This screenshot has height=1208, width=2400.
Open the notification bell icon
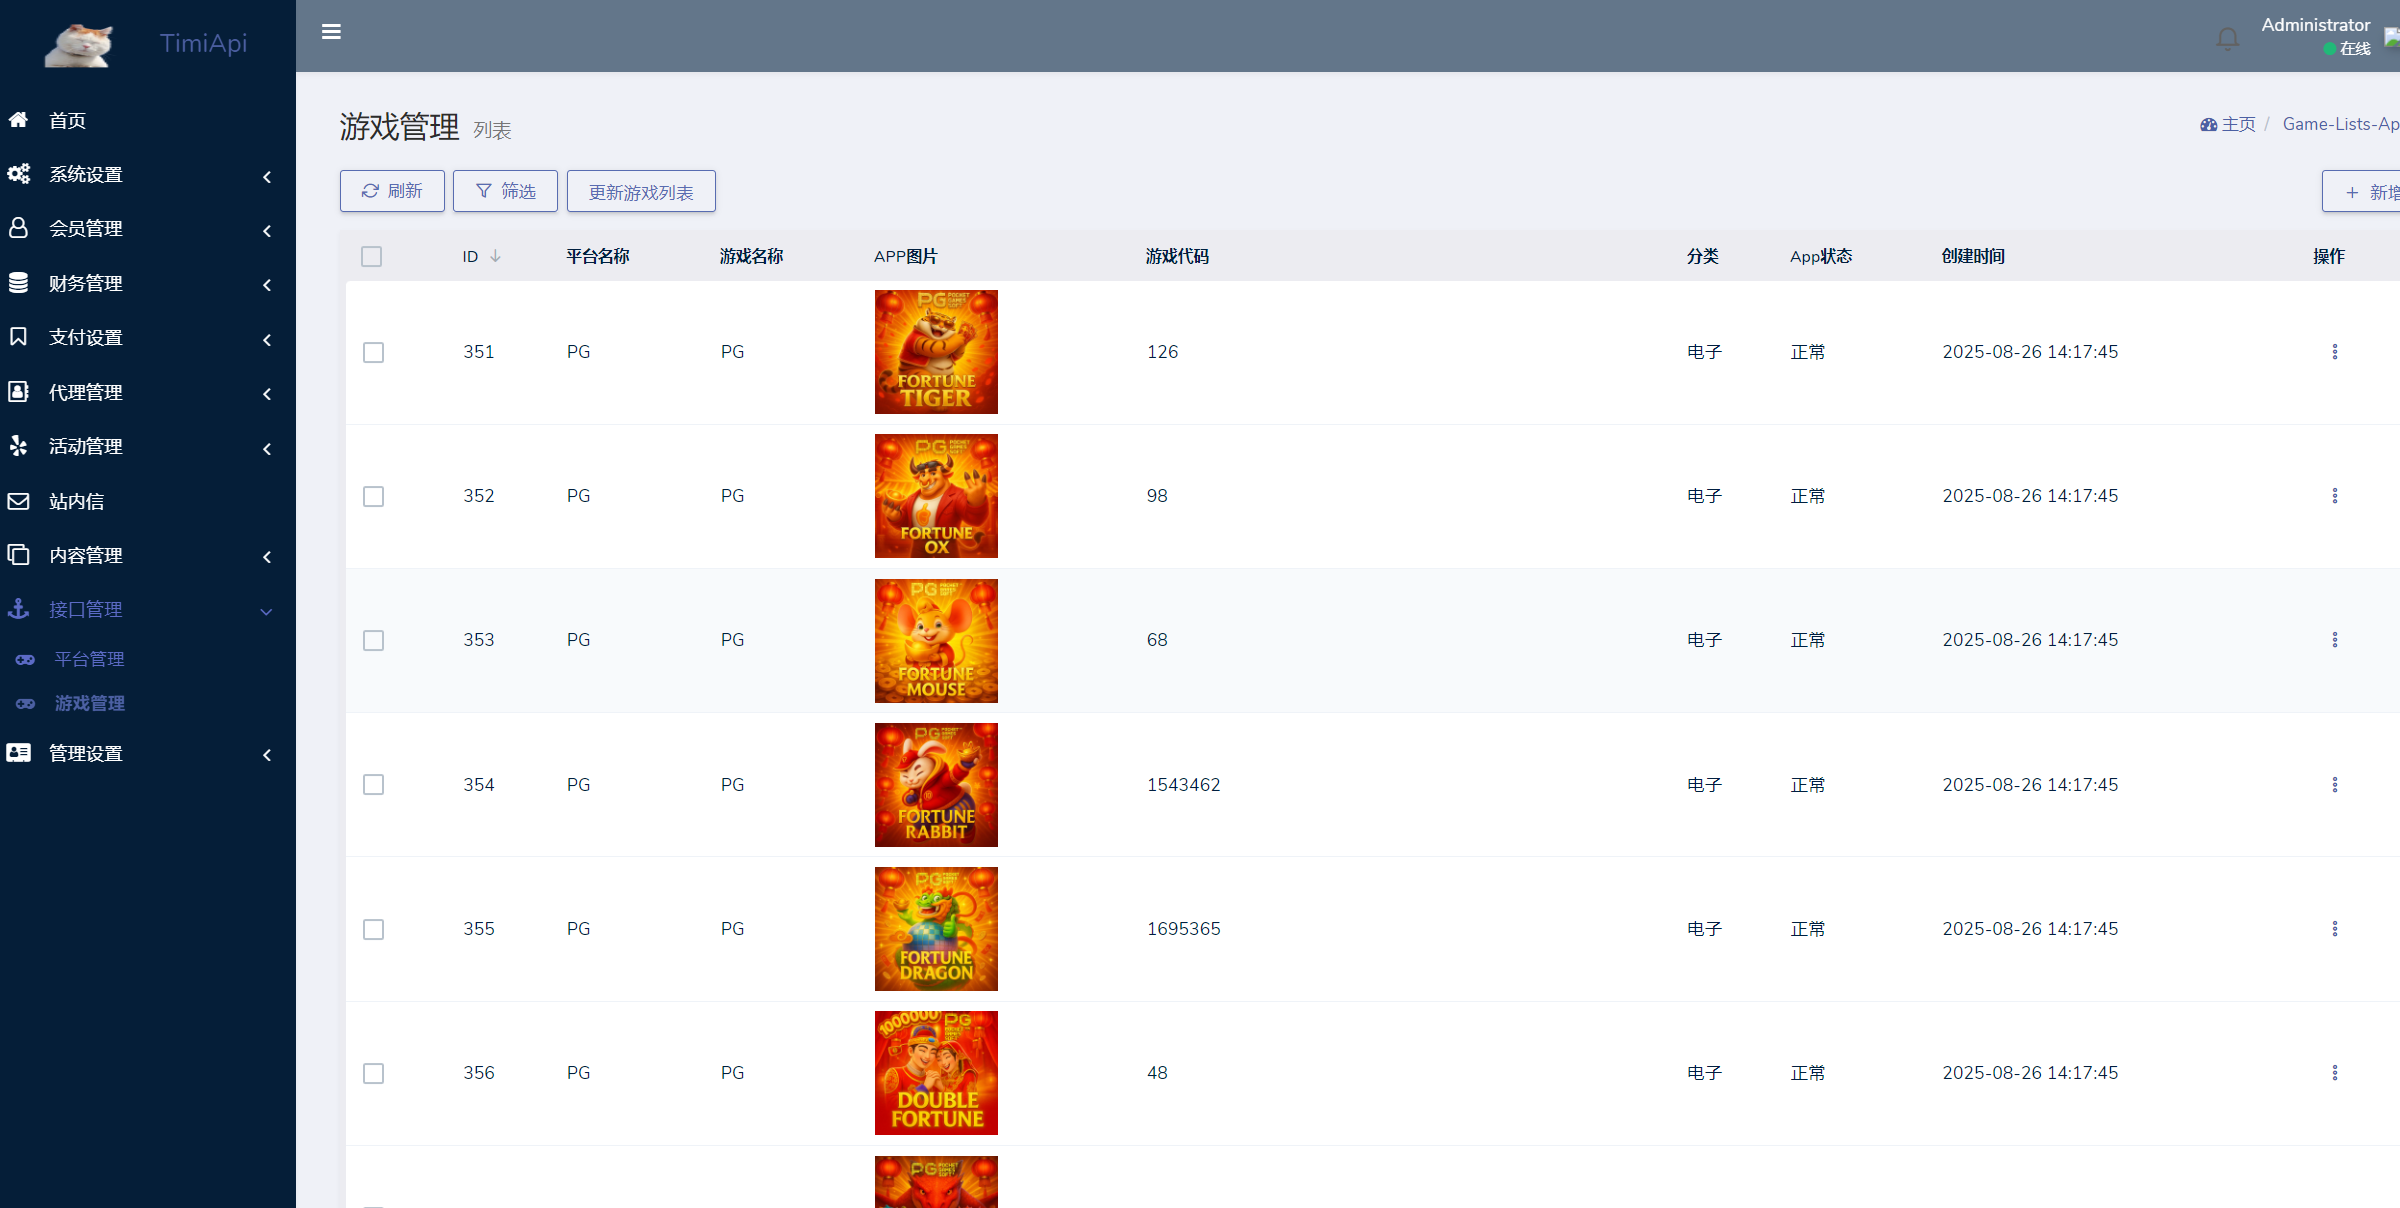[2227, 39]
